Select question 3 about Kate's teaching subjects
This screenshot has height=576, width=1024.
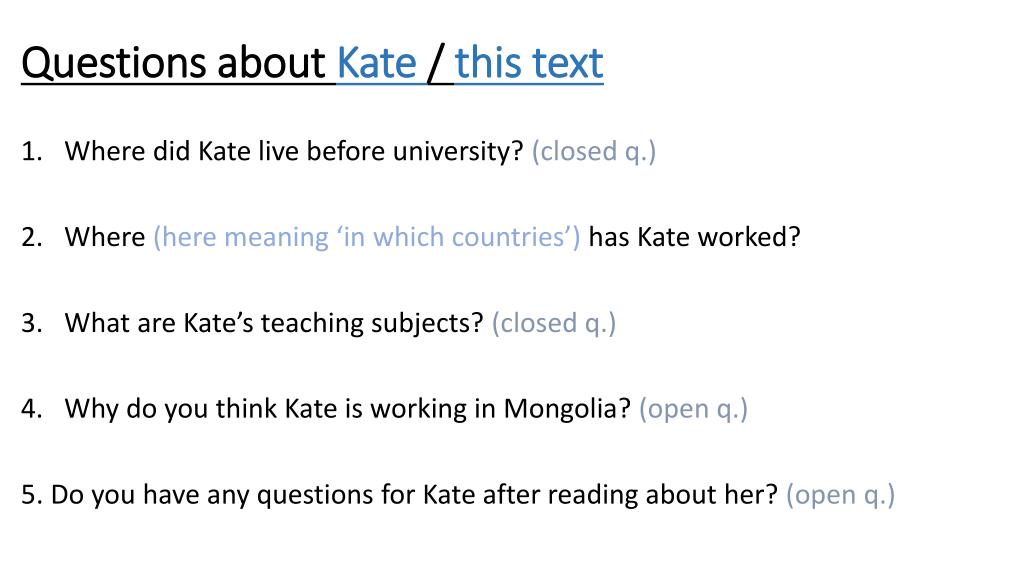[274, 323]
